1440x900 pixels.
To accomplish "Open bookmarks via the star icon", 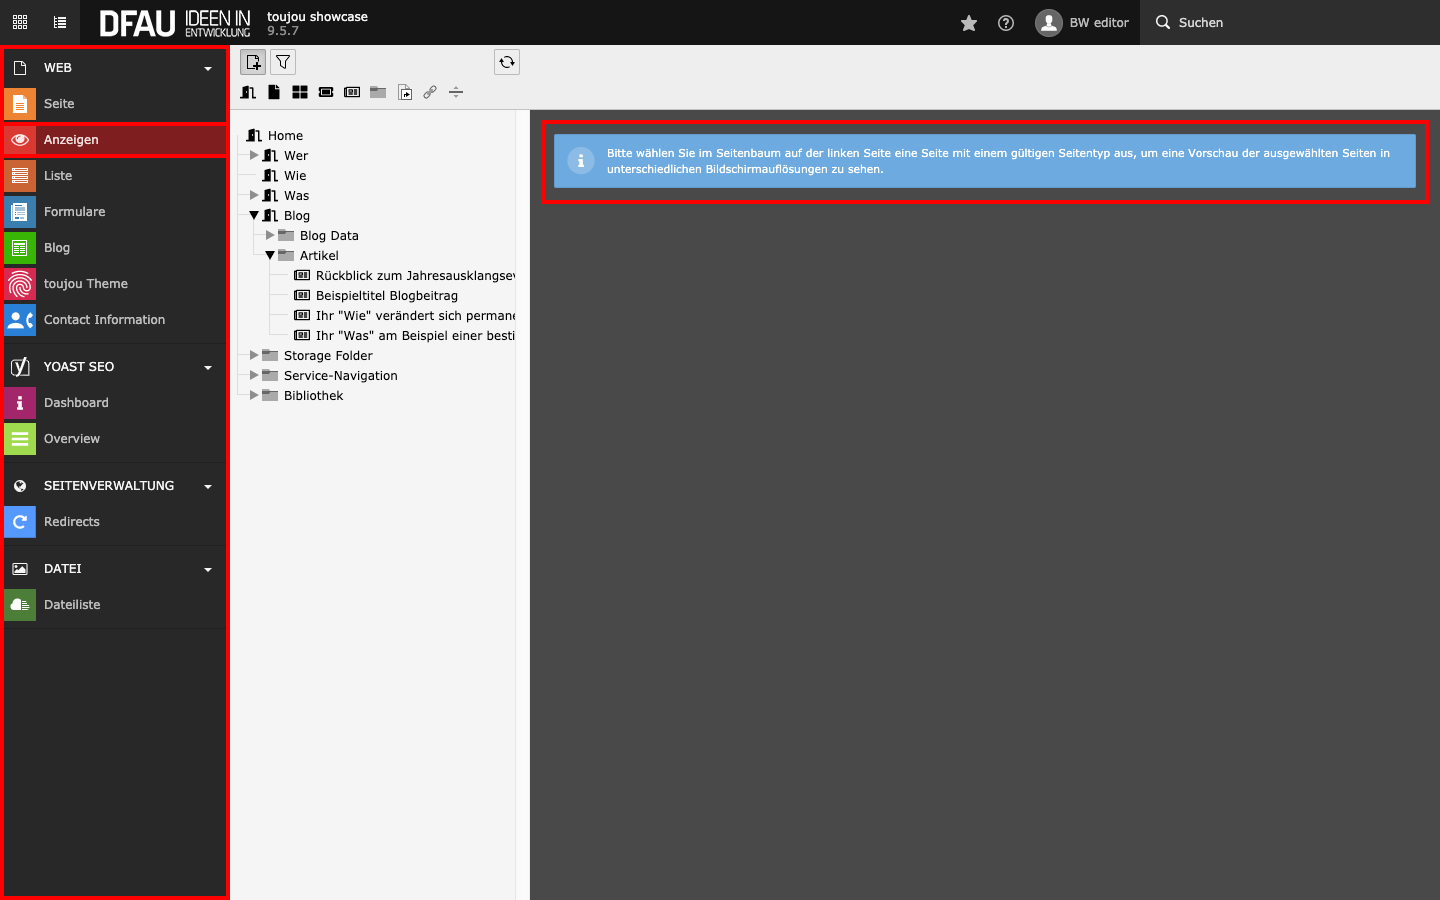I will pyautogui.click(x=968, y=23).
